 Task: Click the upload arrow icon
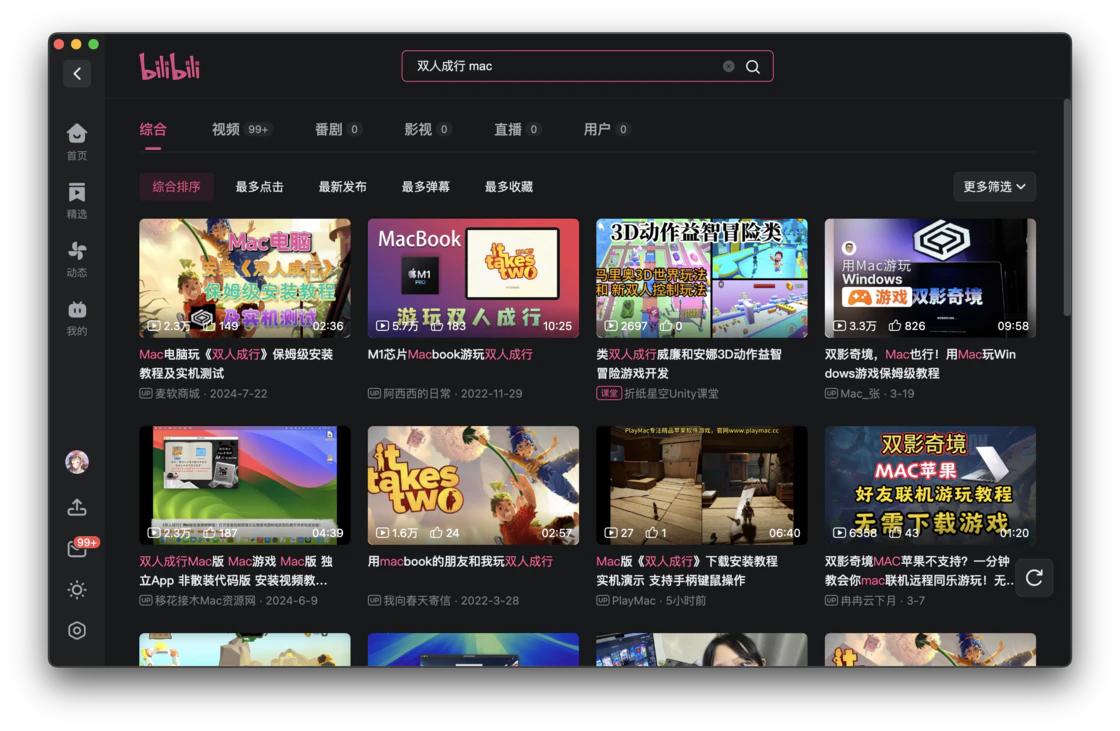pos(77,506)
